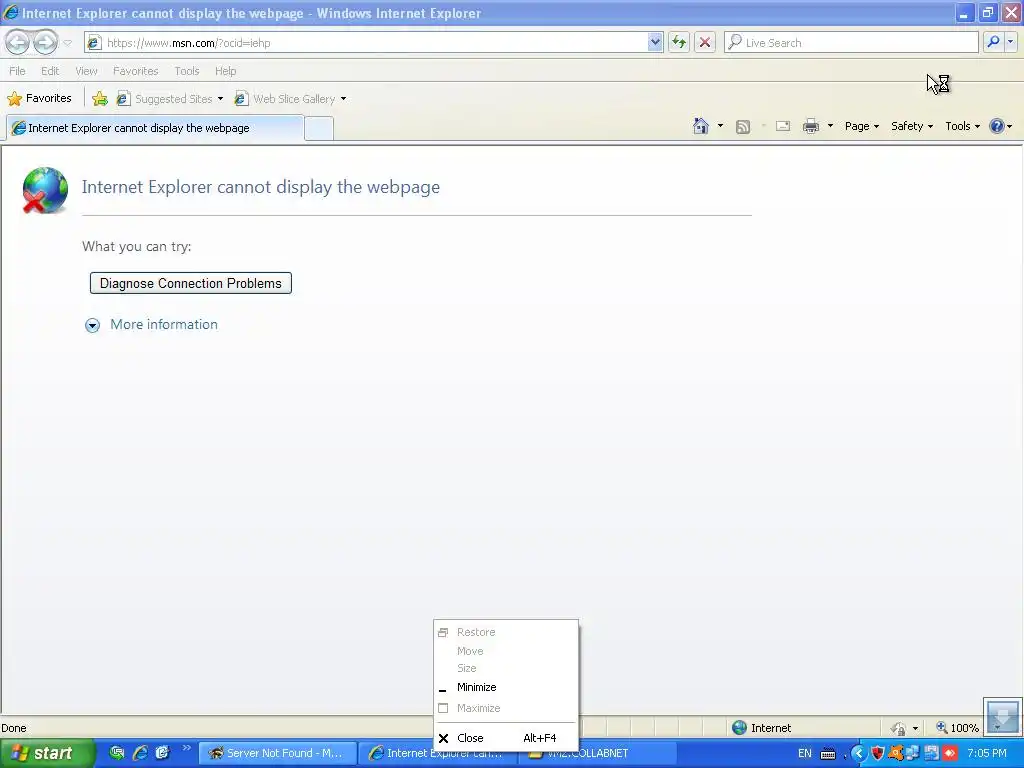Switch to the Internet Explorer taskbar button
The height and width of the screenshot is (768, 1024).
tap(440, 753)
